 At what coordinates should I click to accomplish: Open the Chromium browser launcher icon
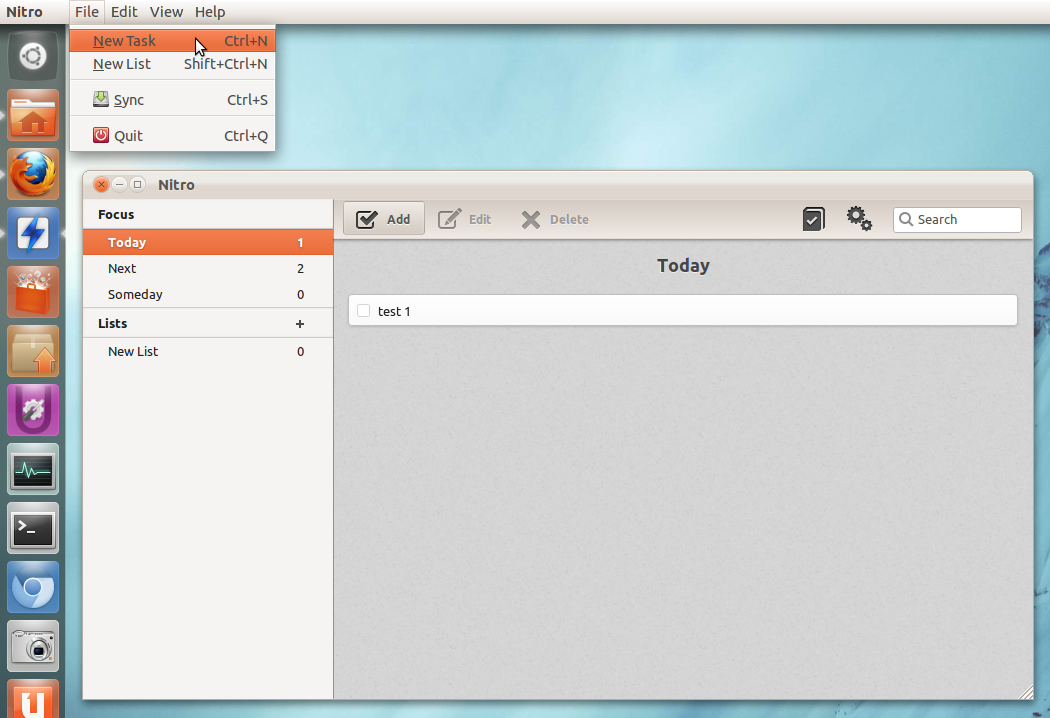[33, 587]
